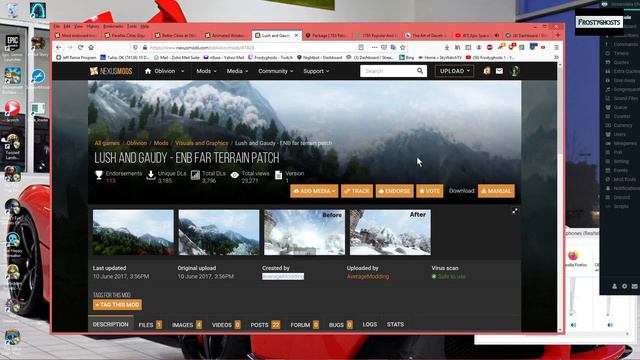Open the UPLOAD dropdown button
This screenshot has width=640, height=360.
(454, 71)
